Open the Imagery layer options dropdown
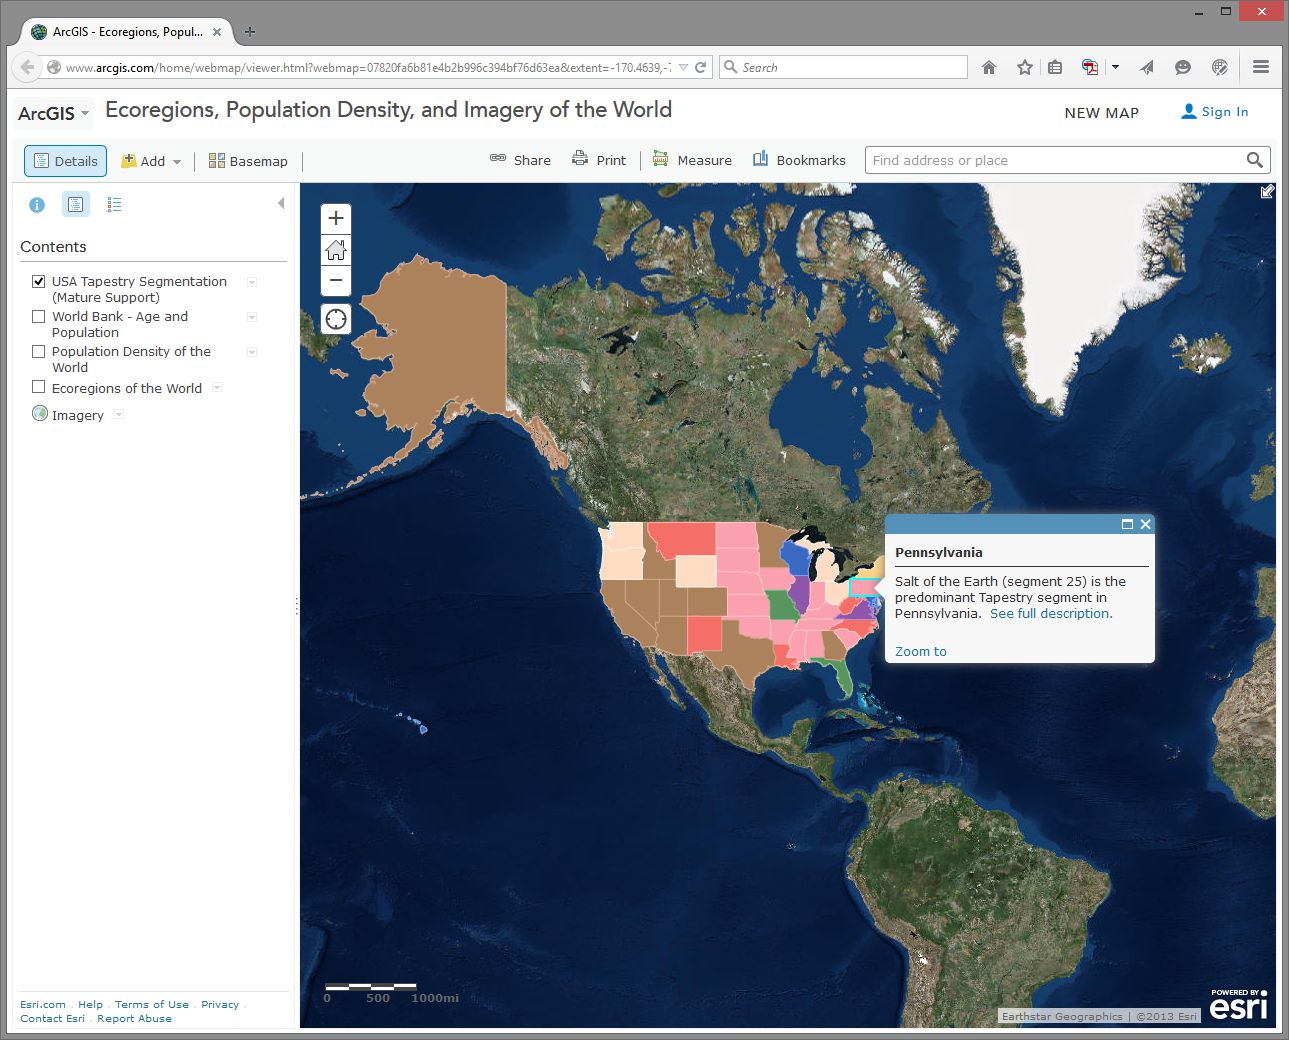The height and width of the screenshot is (1040, 1289). click(x=118, y=414)
